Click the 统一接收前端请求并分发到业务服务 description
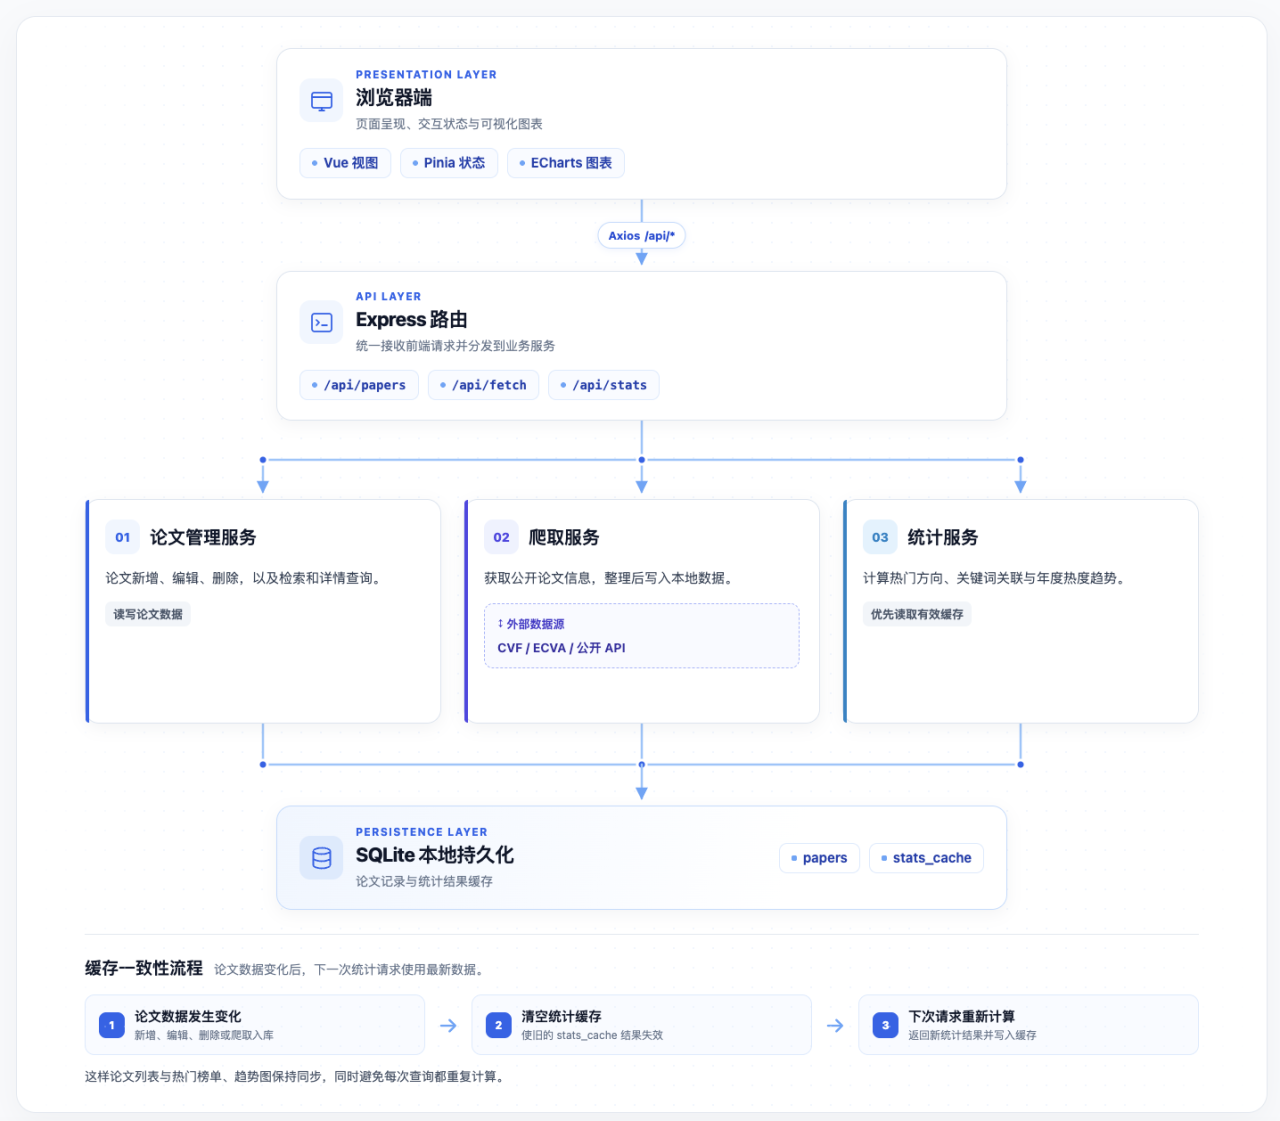1280x1121 pixels. 455,346
